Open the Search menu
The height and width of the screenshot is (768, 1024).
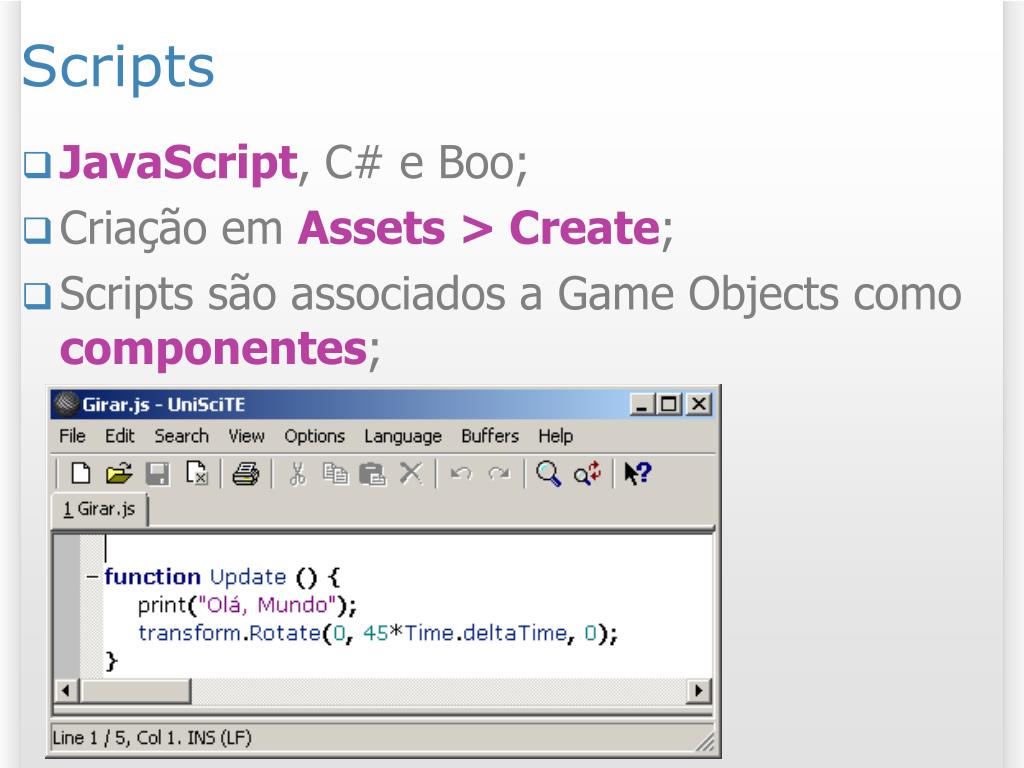182,436
